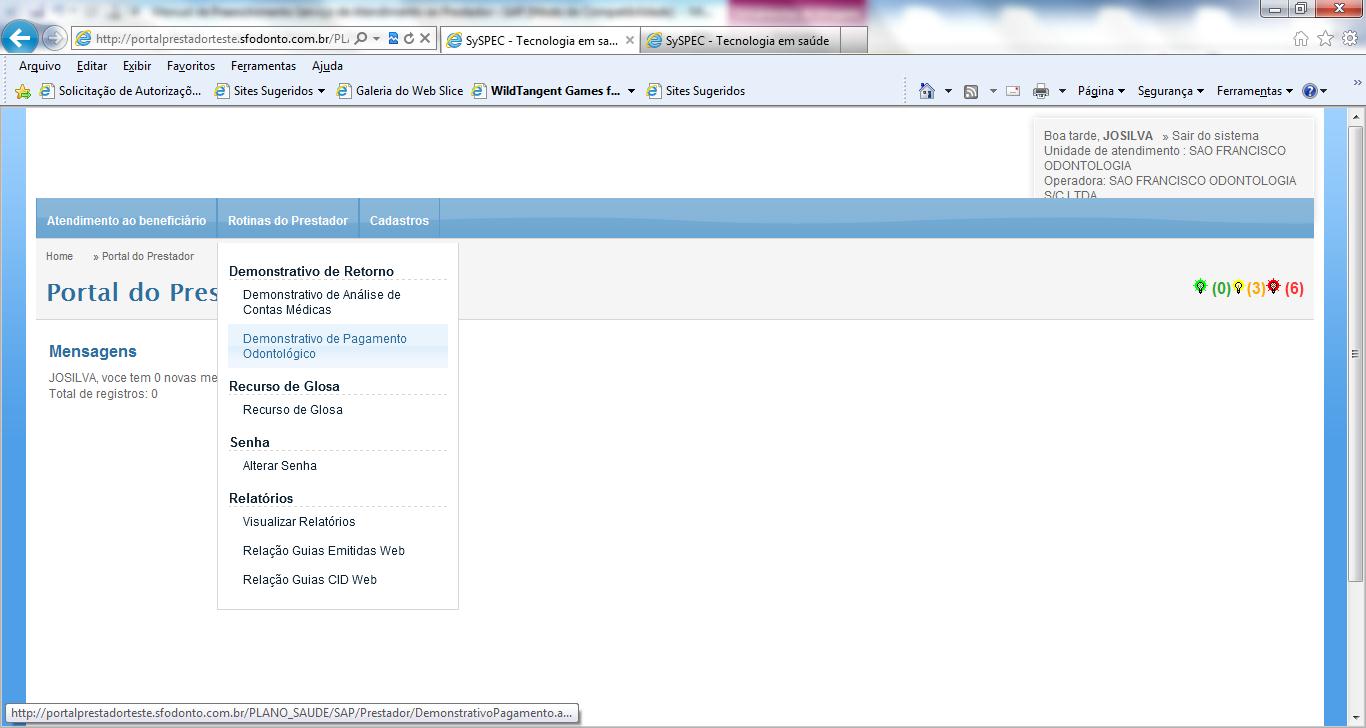The image size is (1366, 728).
Task: Open the Ajuda menu
Action: 327,66
